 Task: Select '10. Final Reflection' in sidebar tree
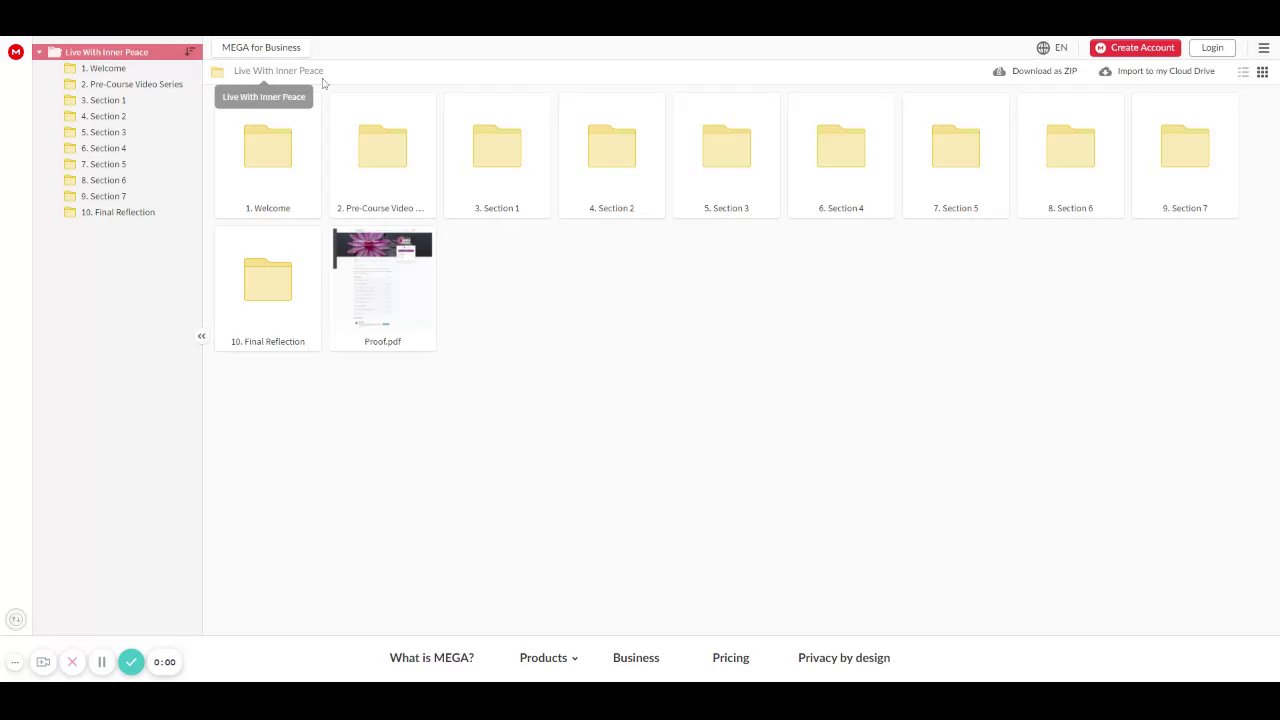(118, 212)
